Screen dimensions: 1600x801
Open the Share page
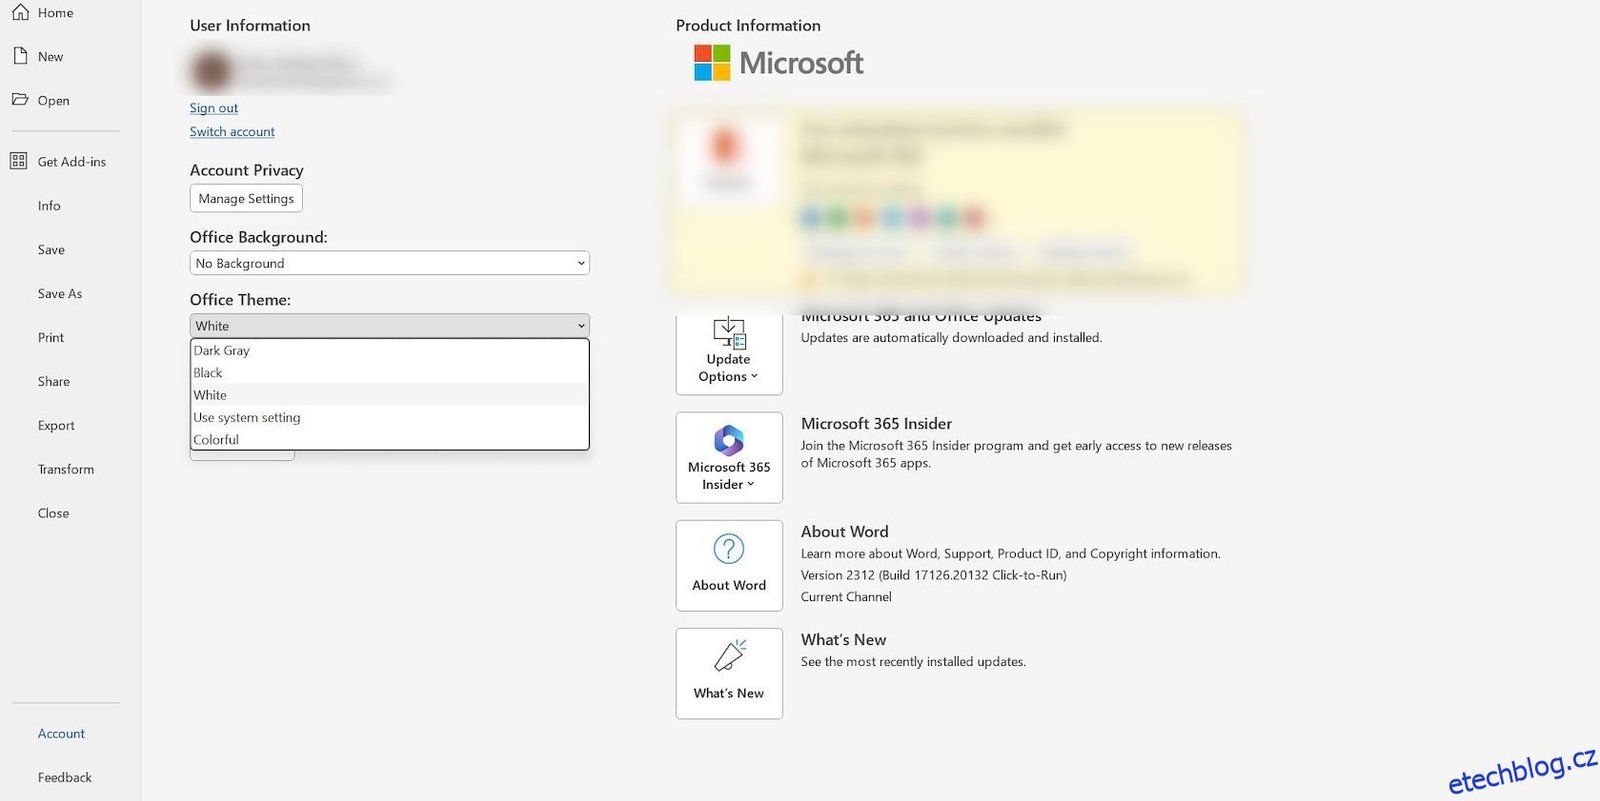click(54, 382)
